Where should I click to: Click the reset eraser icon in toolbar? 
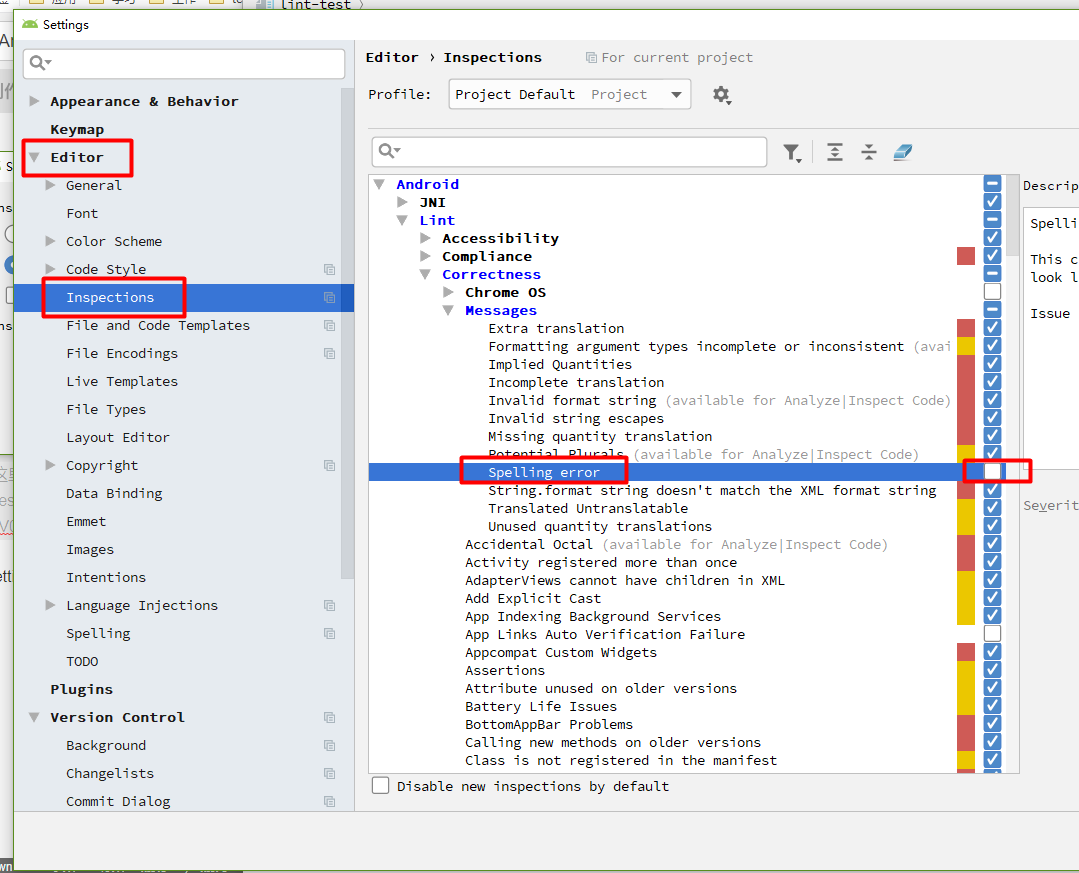(x=903, y=152)
